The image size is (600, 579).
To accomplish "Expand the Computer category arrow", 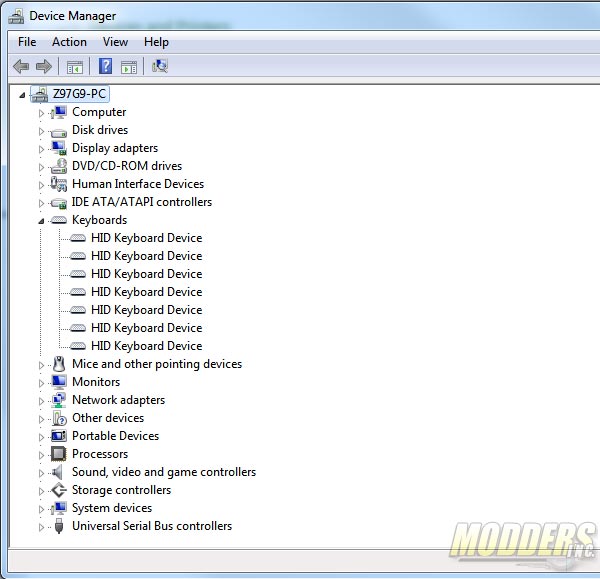I will click(41, 113).
